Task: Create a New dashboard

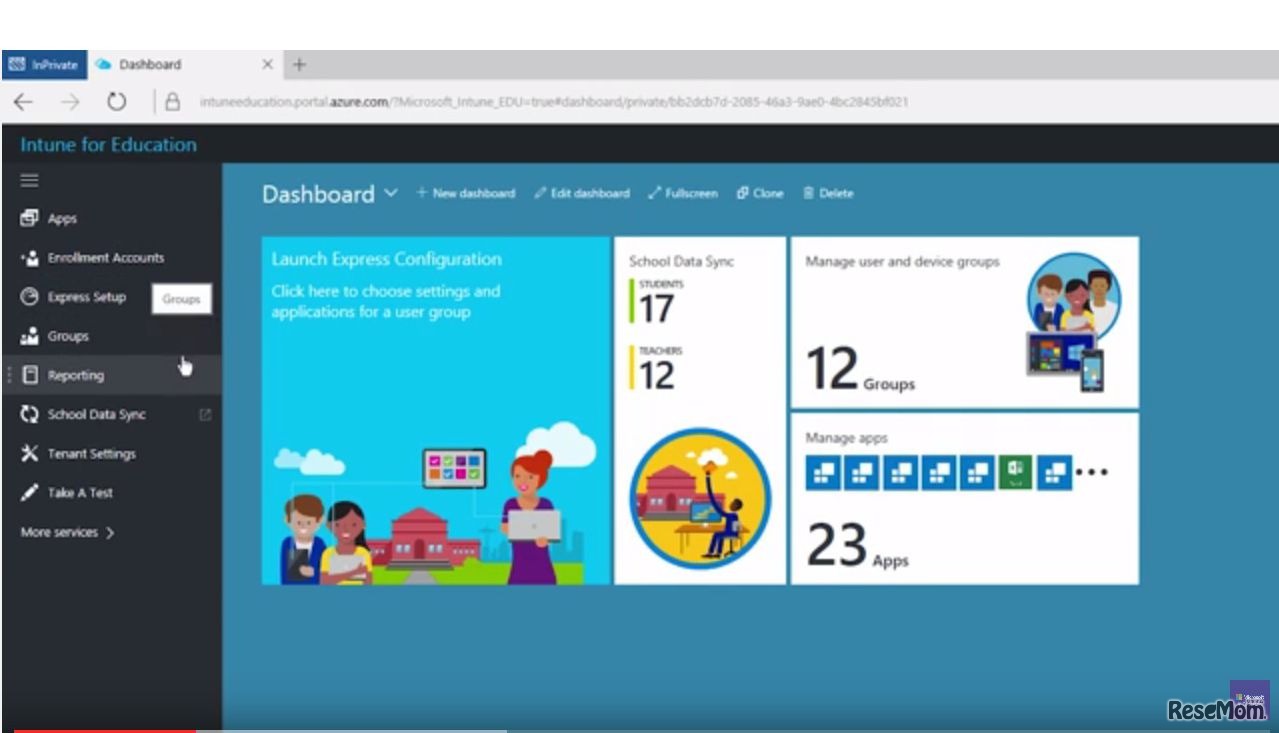Action: tap(465, 193)
